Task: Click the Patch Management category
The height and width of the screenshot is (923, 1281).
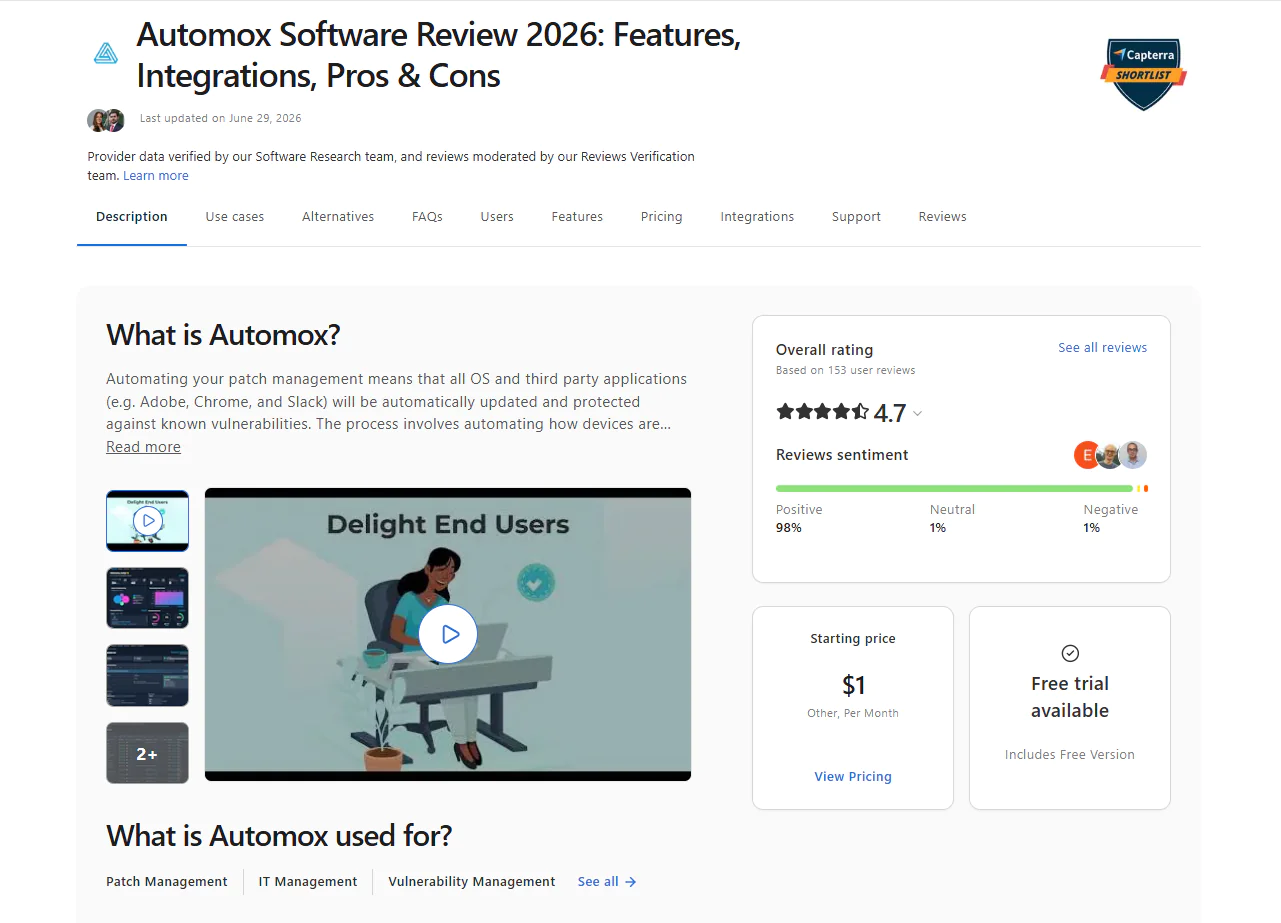Action: pos(167,882)
